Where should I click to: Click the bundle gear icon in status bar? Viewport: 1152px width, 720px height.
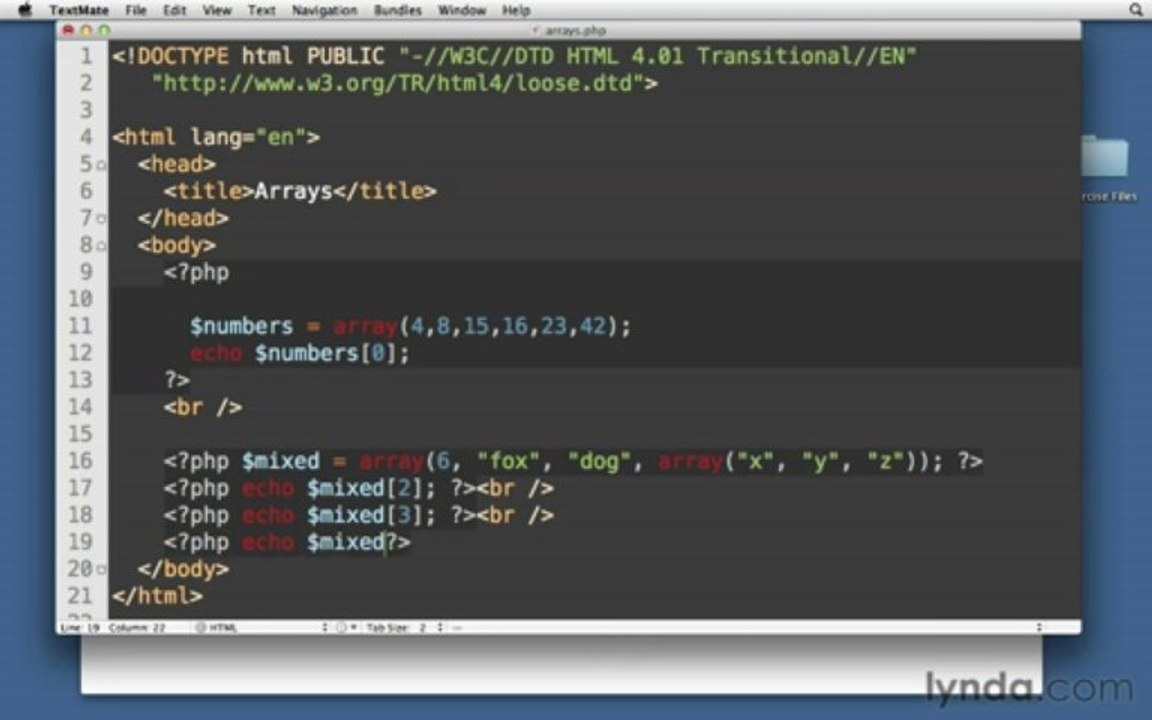(340, 628)
